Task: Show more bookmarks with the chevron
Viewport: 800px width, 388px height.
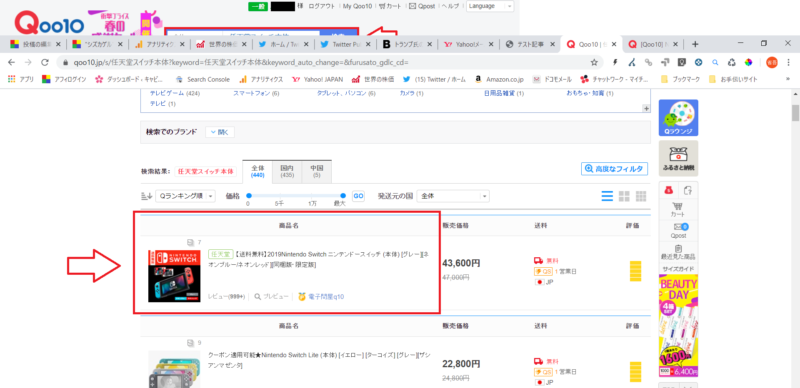Action: tap(788, 79)
